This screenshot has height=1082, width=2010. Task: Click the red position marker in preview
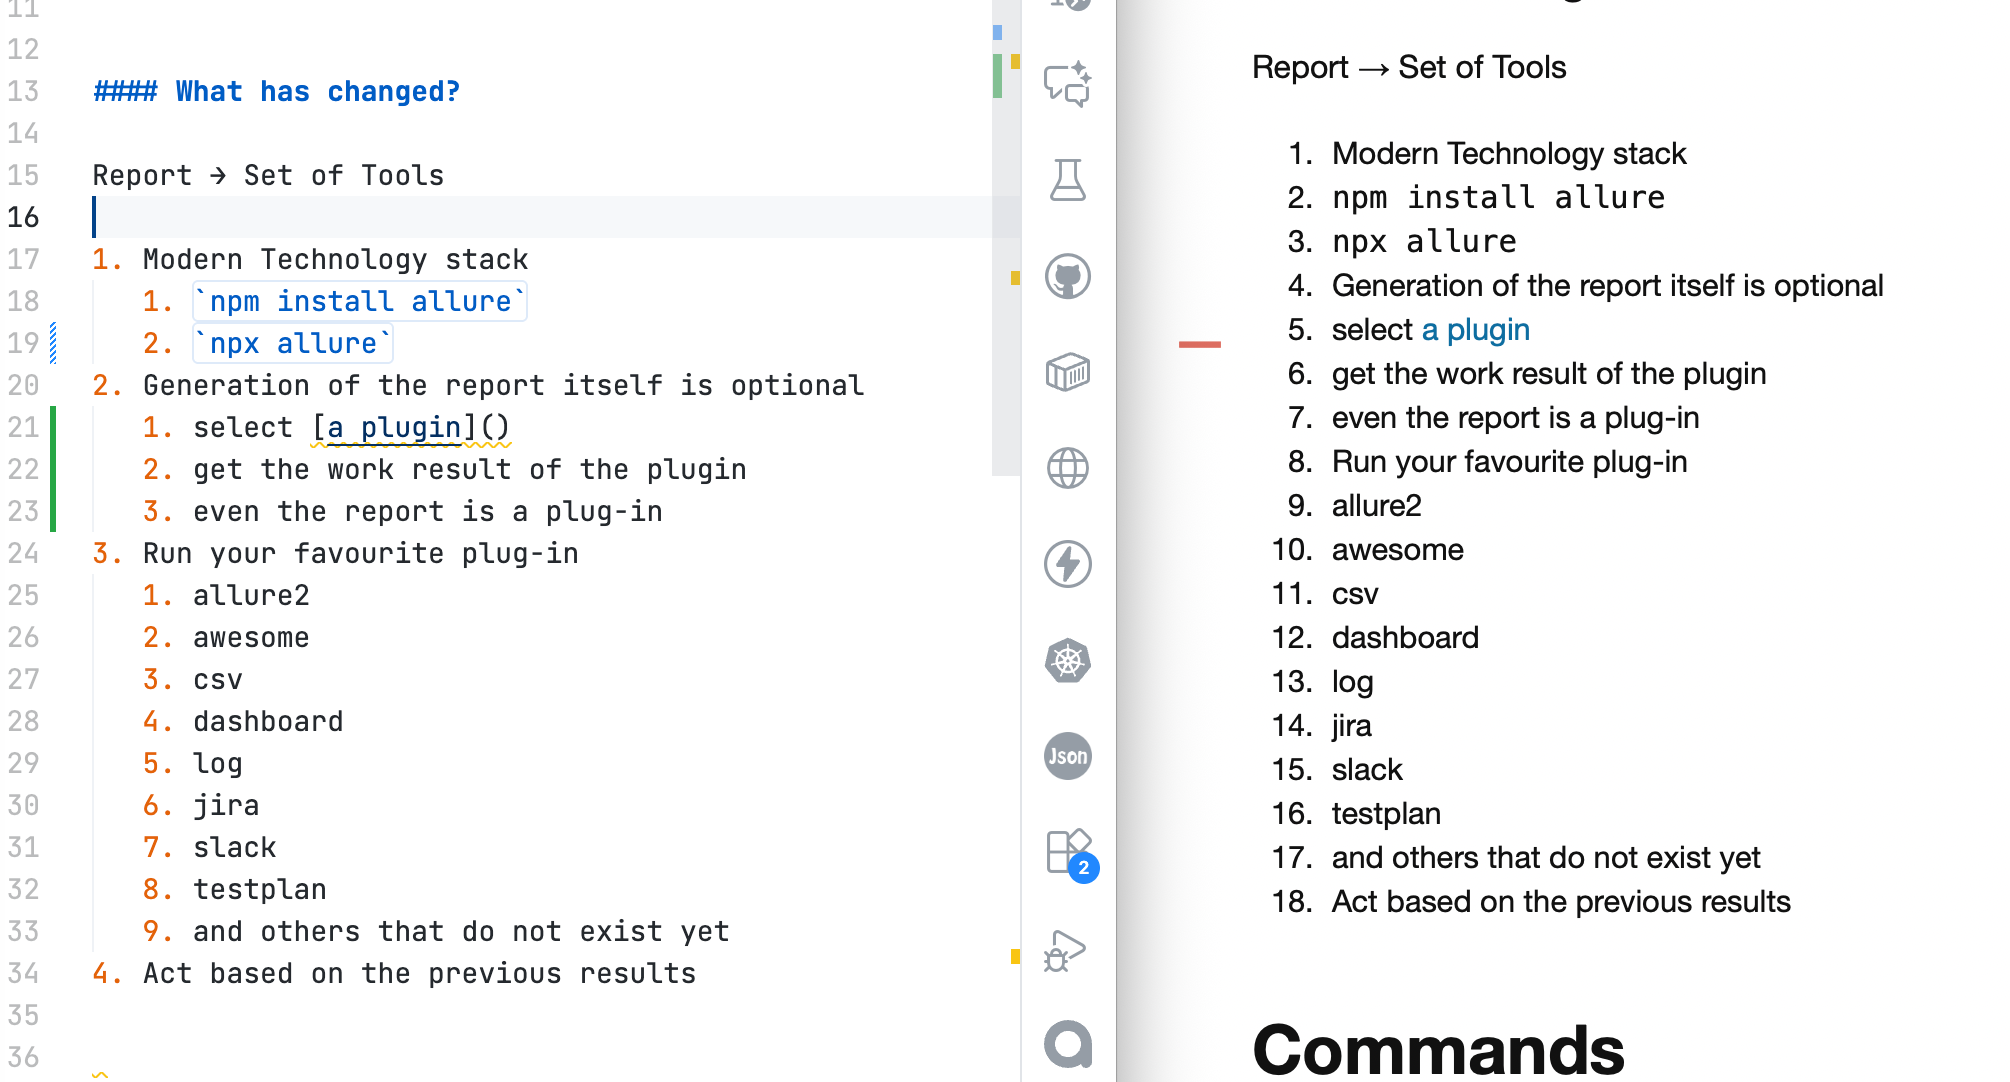[1199, 344]
